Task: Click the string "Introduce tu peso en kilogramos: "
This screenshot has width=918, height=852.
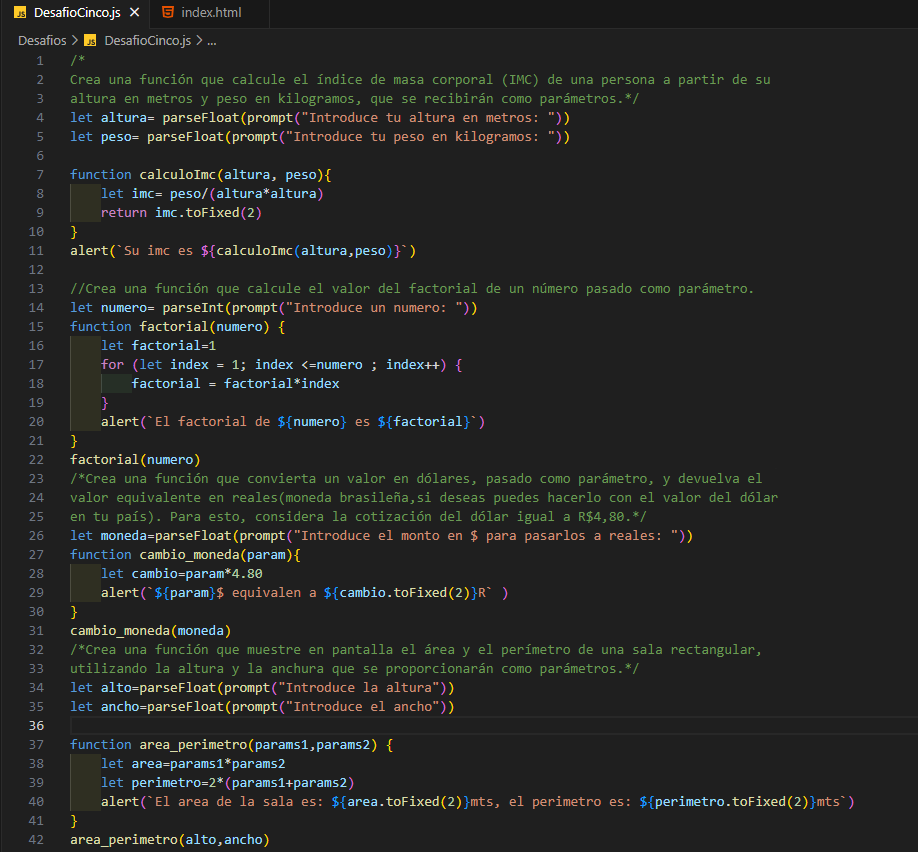Action: 420,136
